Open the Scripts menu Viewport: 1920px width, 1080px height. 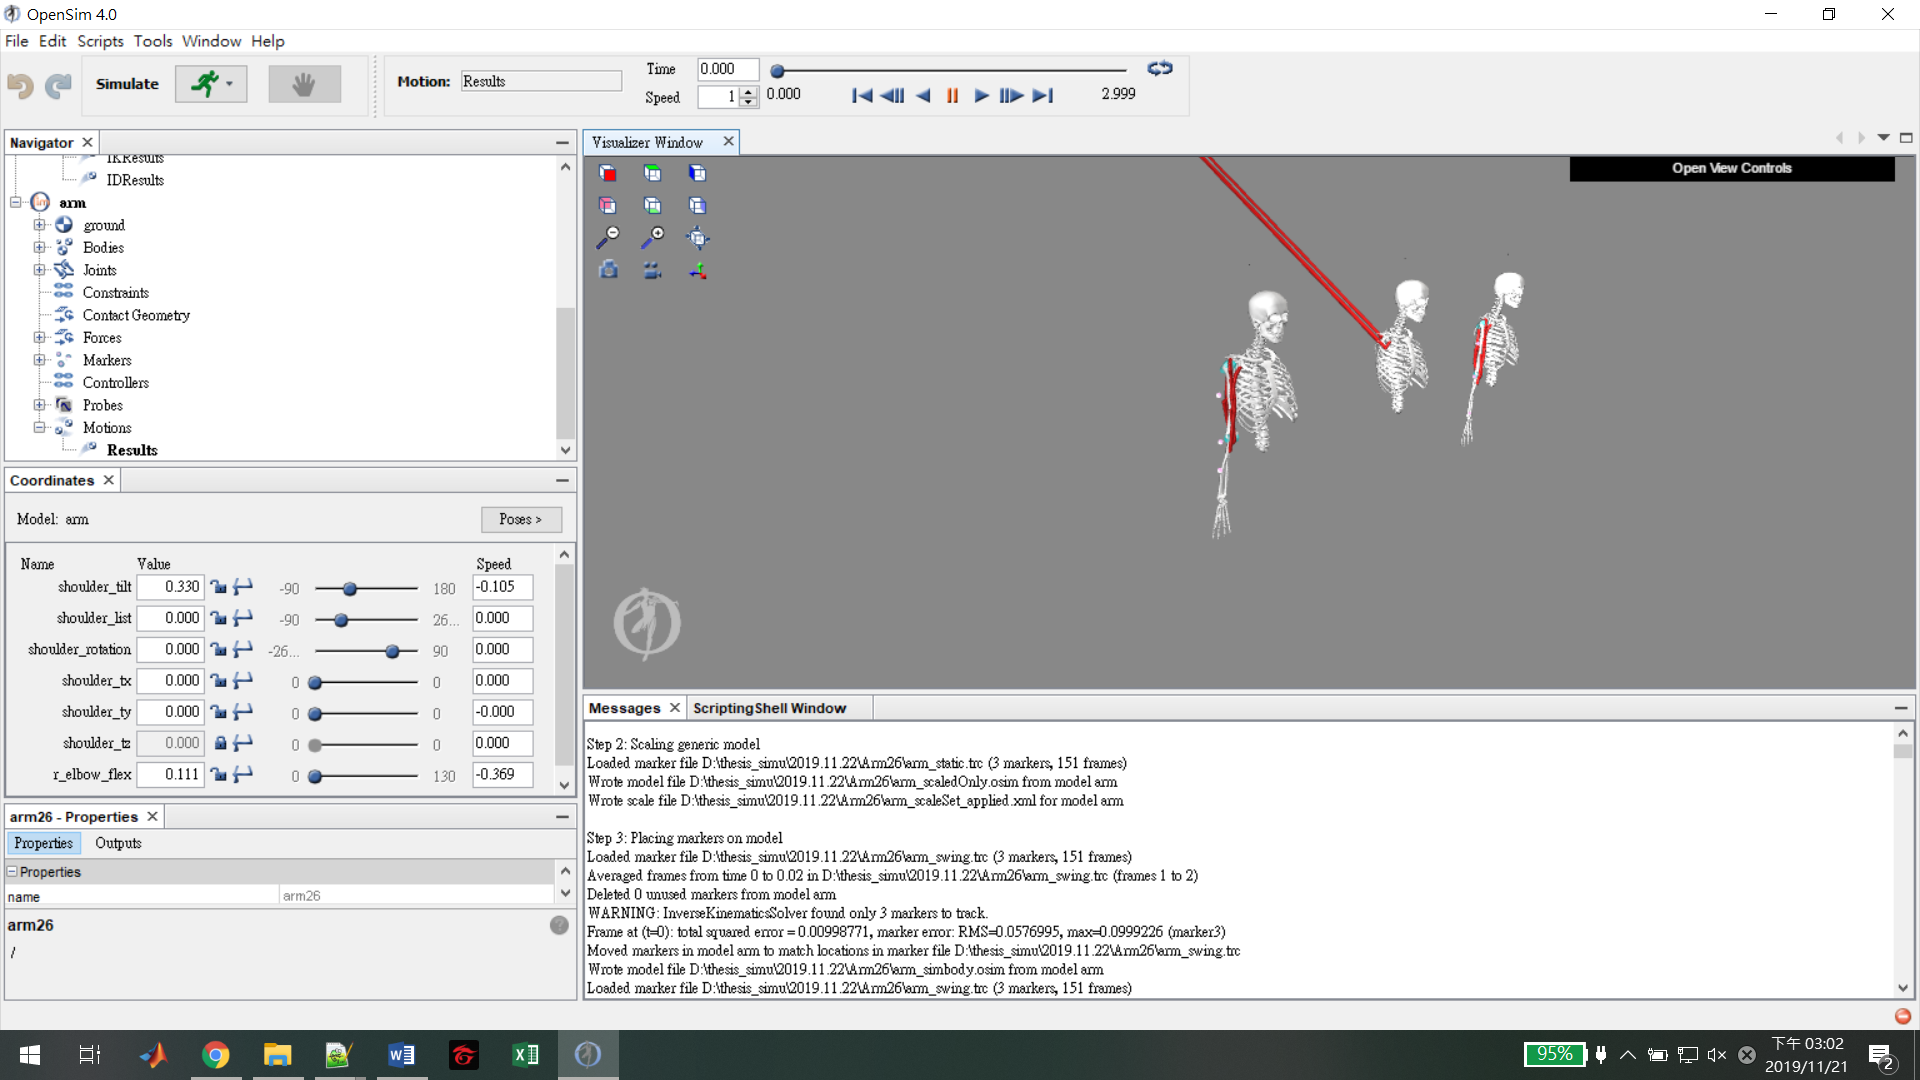pyautogui.click(x=100, y=41)
